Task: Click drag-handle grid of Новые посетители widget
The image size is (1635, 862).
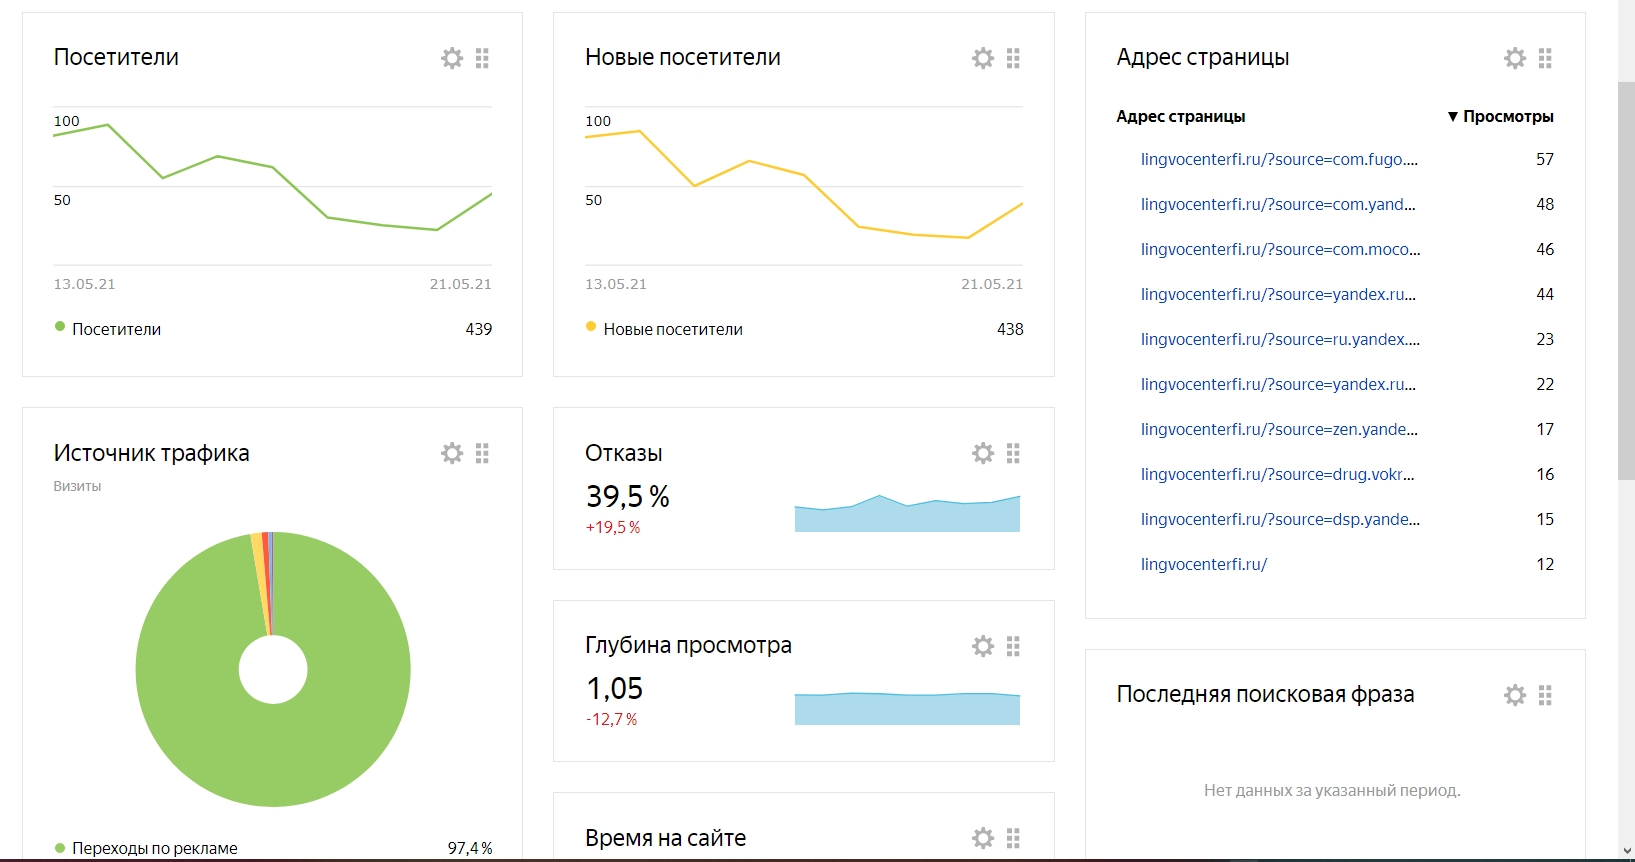Action: click(x=1013, y=58)
